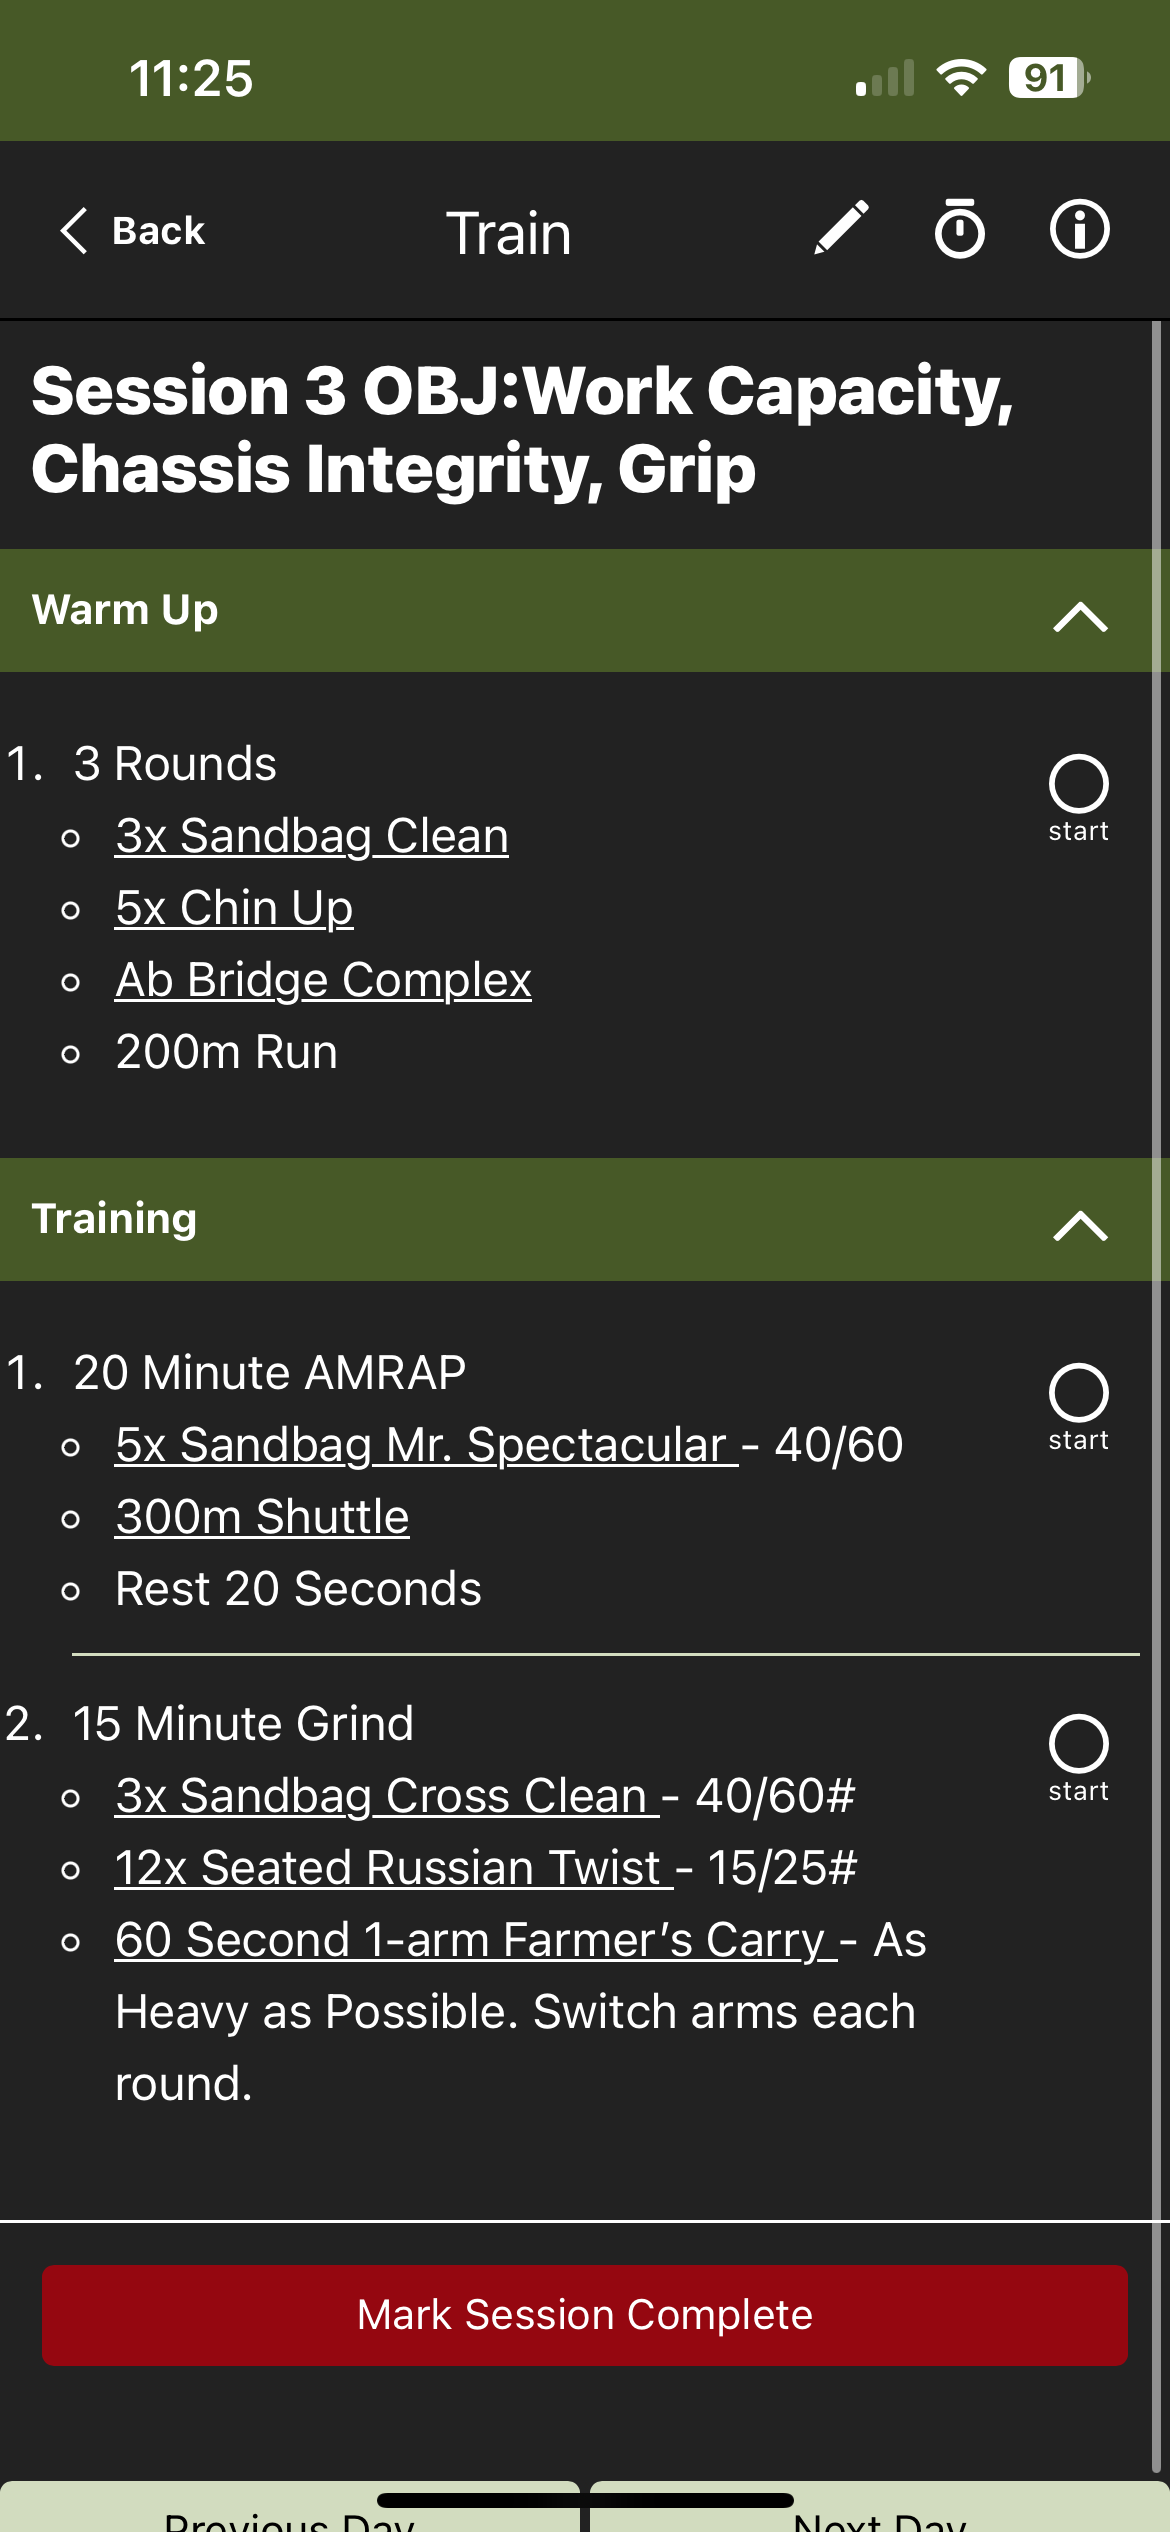The width and height of the screenshot is (1170, 2532).
Task: Tap the cellular signal bars
Action: click(885, 79)
